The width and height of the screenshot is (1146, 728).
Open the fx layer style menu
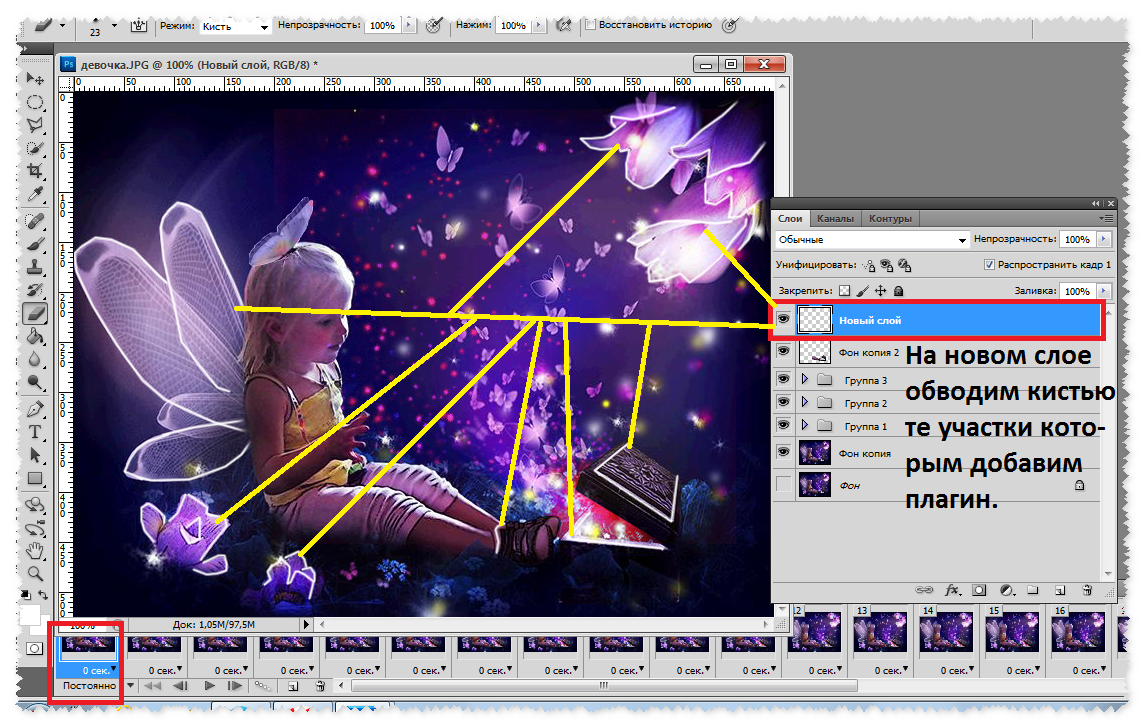[x=952, y=590]
